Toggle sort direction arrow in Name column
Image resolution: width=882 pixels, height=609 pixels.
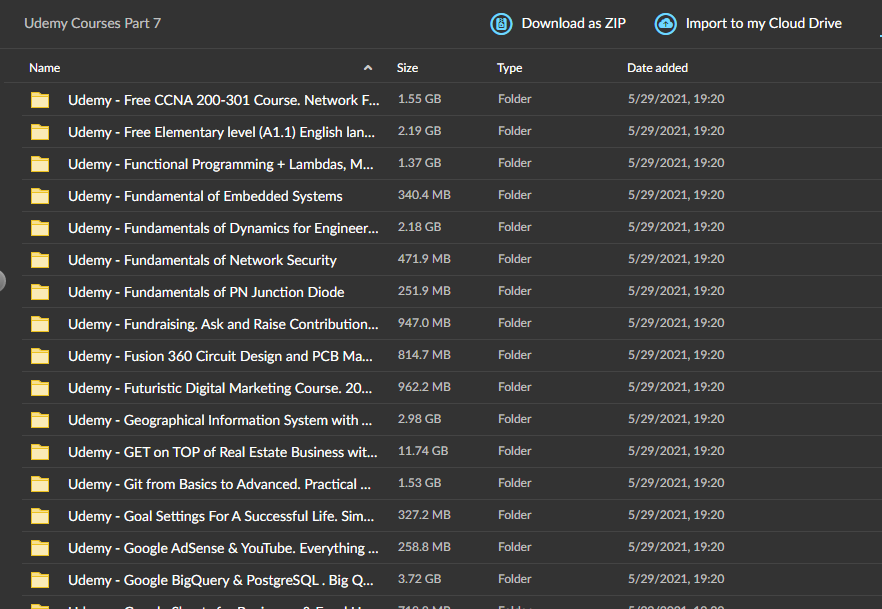[x=368, y=68]
